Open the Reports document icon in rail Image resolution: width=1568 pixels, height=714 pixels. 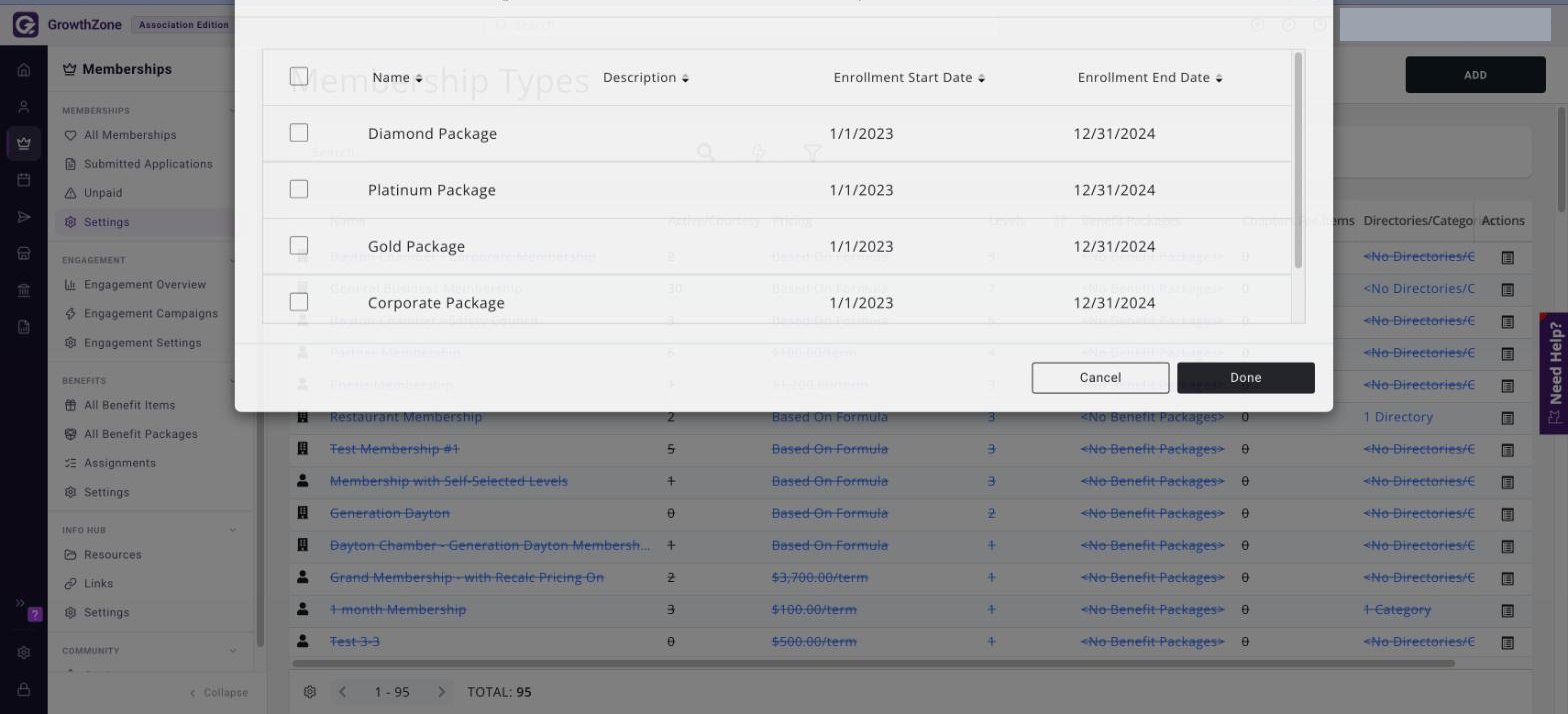(24, 327)
